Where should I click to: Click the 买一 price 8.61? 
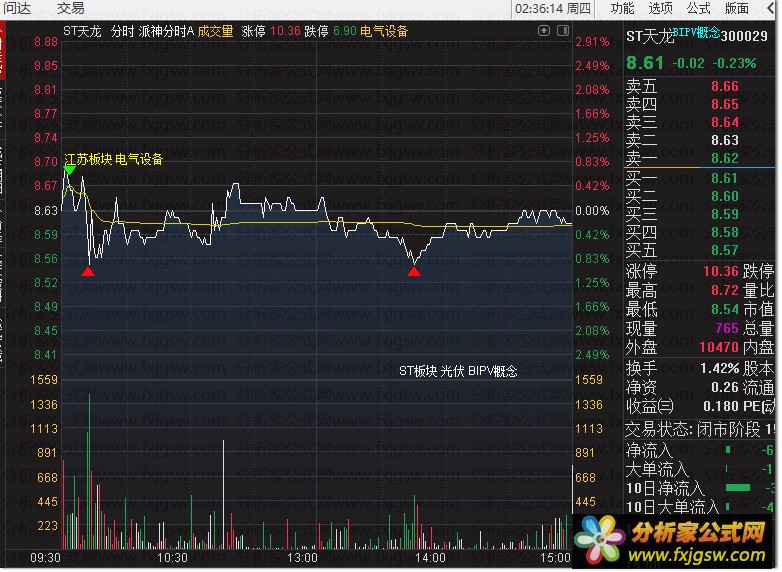pos(725,178)
